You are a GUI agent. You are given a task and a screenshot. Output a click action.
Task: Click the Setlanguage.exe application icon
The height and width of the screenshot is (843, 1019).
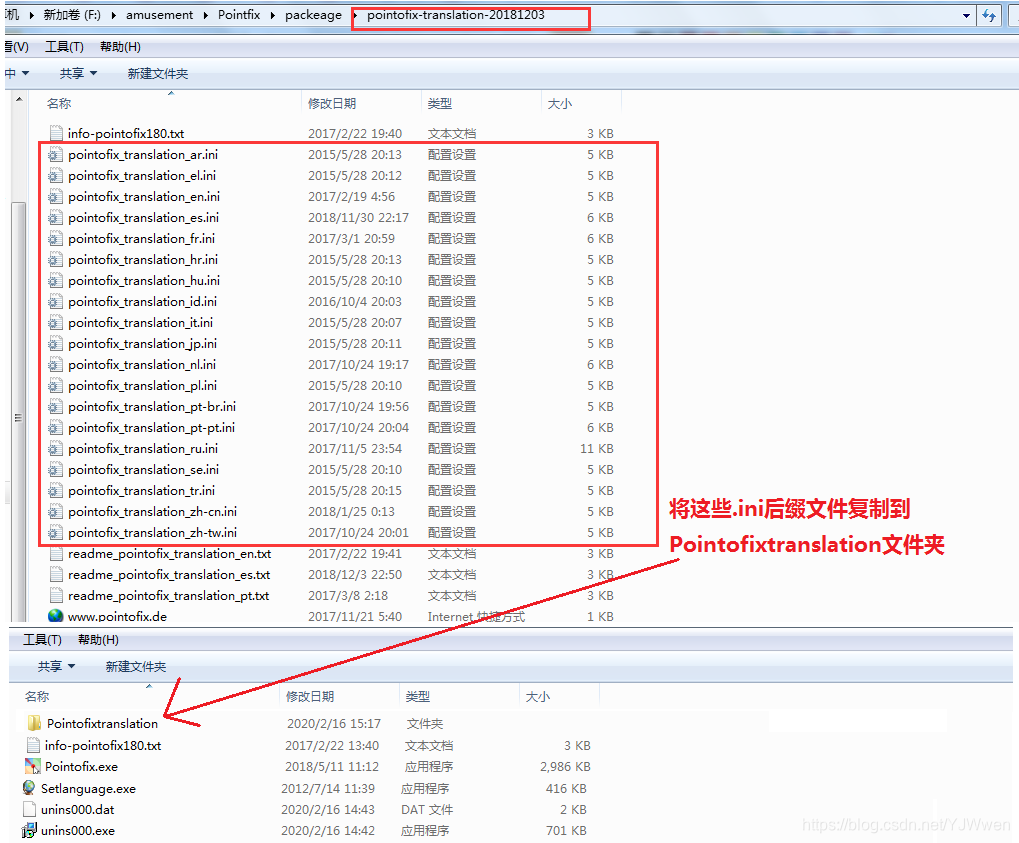tap(29, 788)
